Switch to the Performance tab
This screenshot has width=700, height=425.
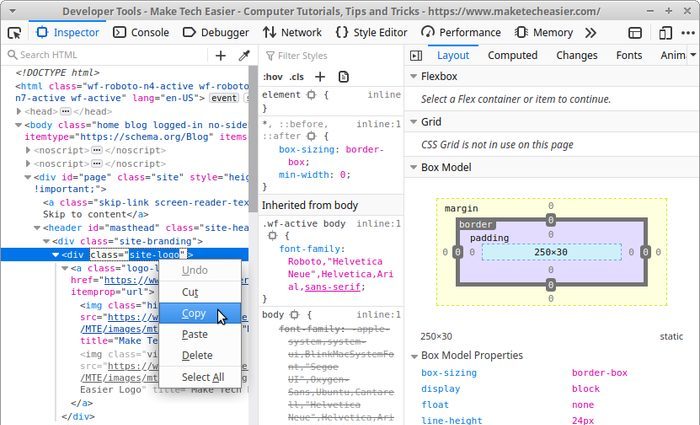point(461,33)
